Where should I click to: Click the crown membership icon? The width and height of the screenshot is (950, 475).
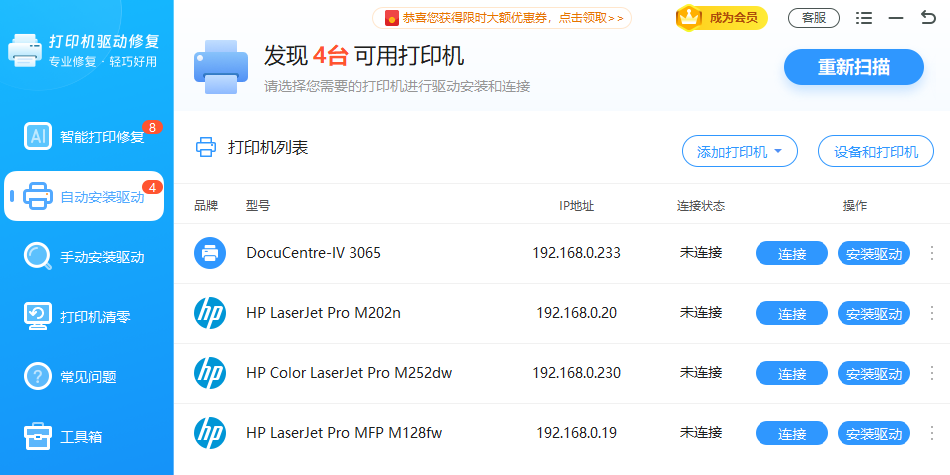point(689,17)
